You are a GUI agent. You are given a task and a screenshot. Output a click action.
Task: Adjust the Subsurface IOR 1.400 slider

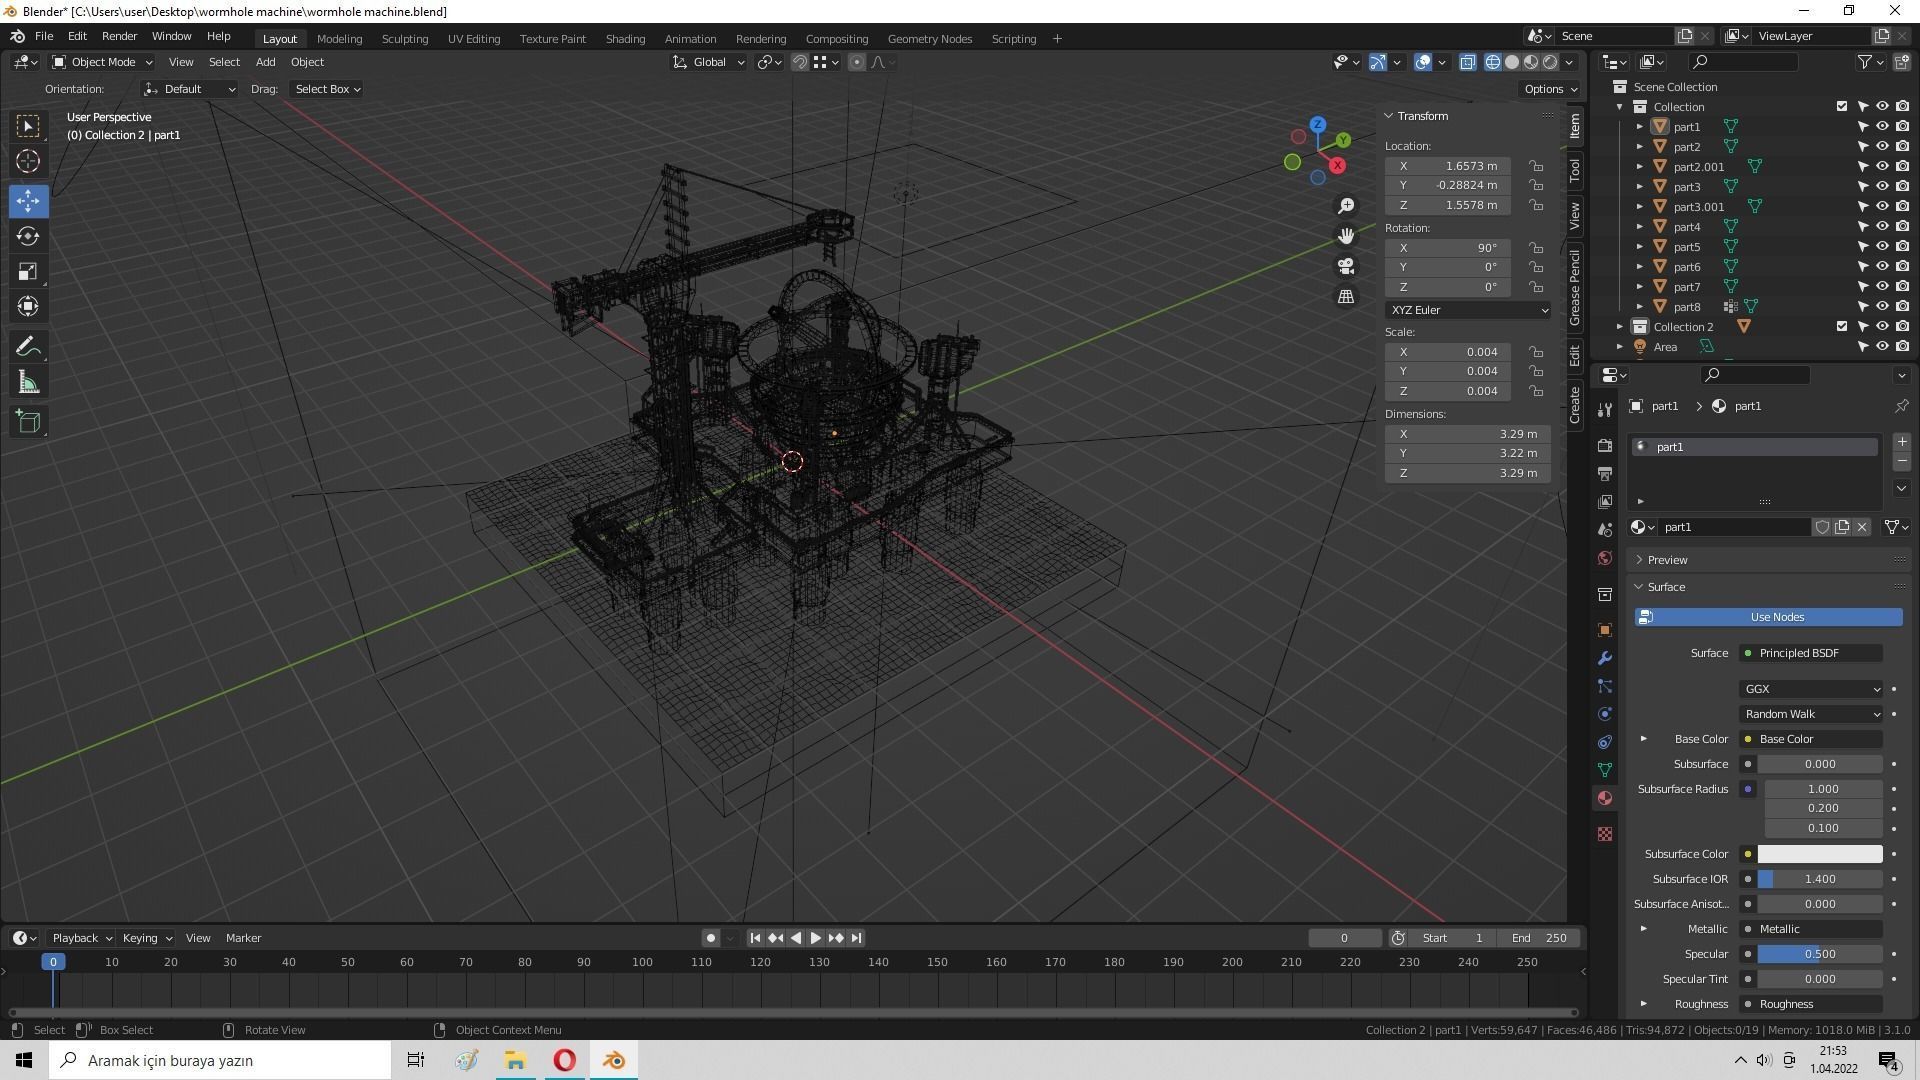pyautogui.click(x=1820, y=879)
